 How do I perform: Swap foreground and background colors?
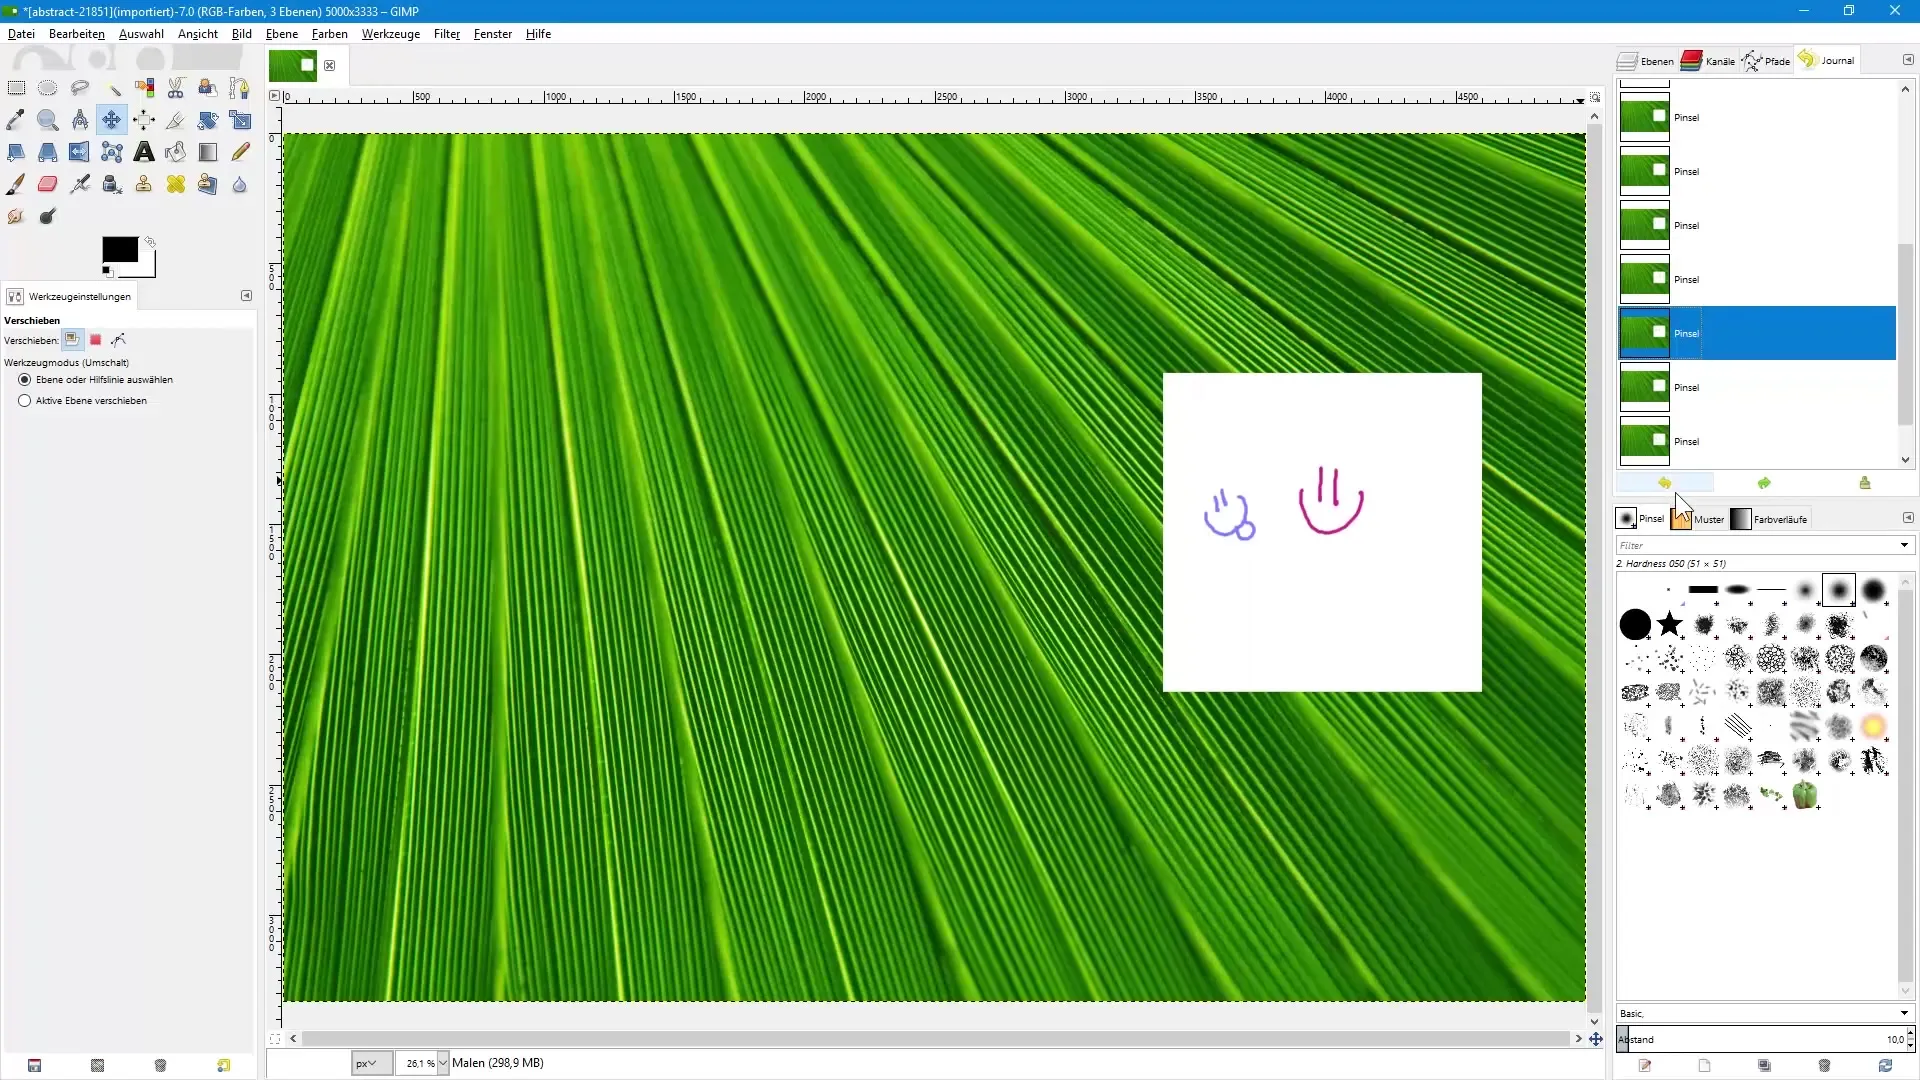click(x=150, y=242)
